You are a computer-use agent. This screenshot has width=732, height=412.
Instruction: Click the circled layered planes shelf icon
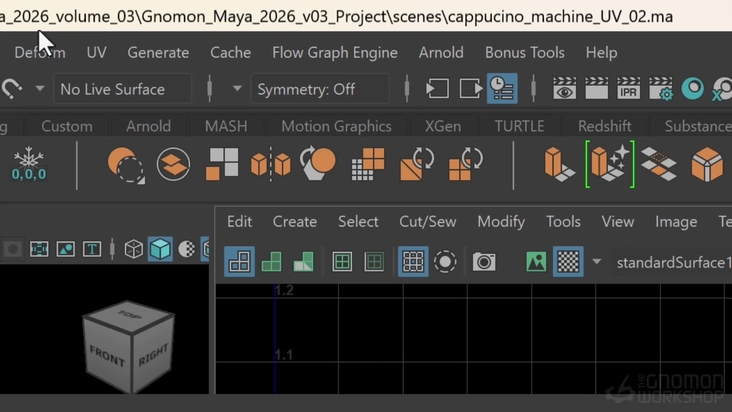pos(173,164)
